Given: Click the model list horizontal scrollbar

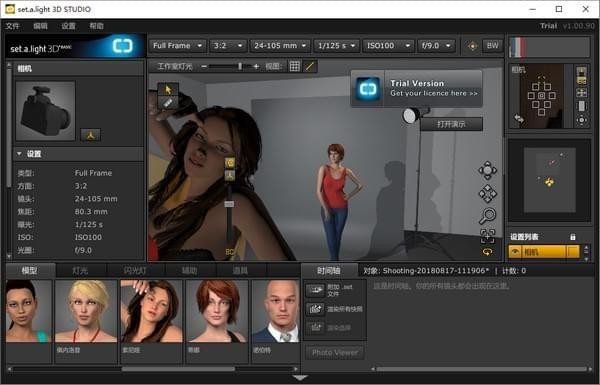Looking at the screenshot, I should pos(178,369).
